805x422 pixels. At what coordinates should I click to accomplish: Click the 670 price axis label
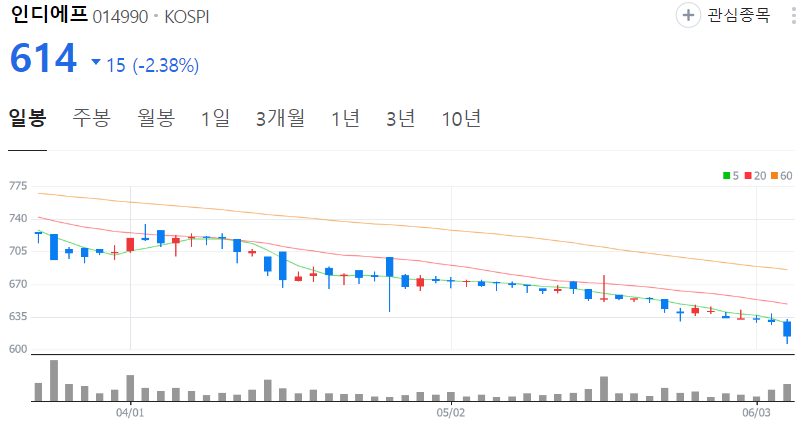pyautogui.click(x=18, y=284)
